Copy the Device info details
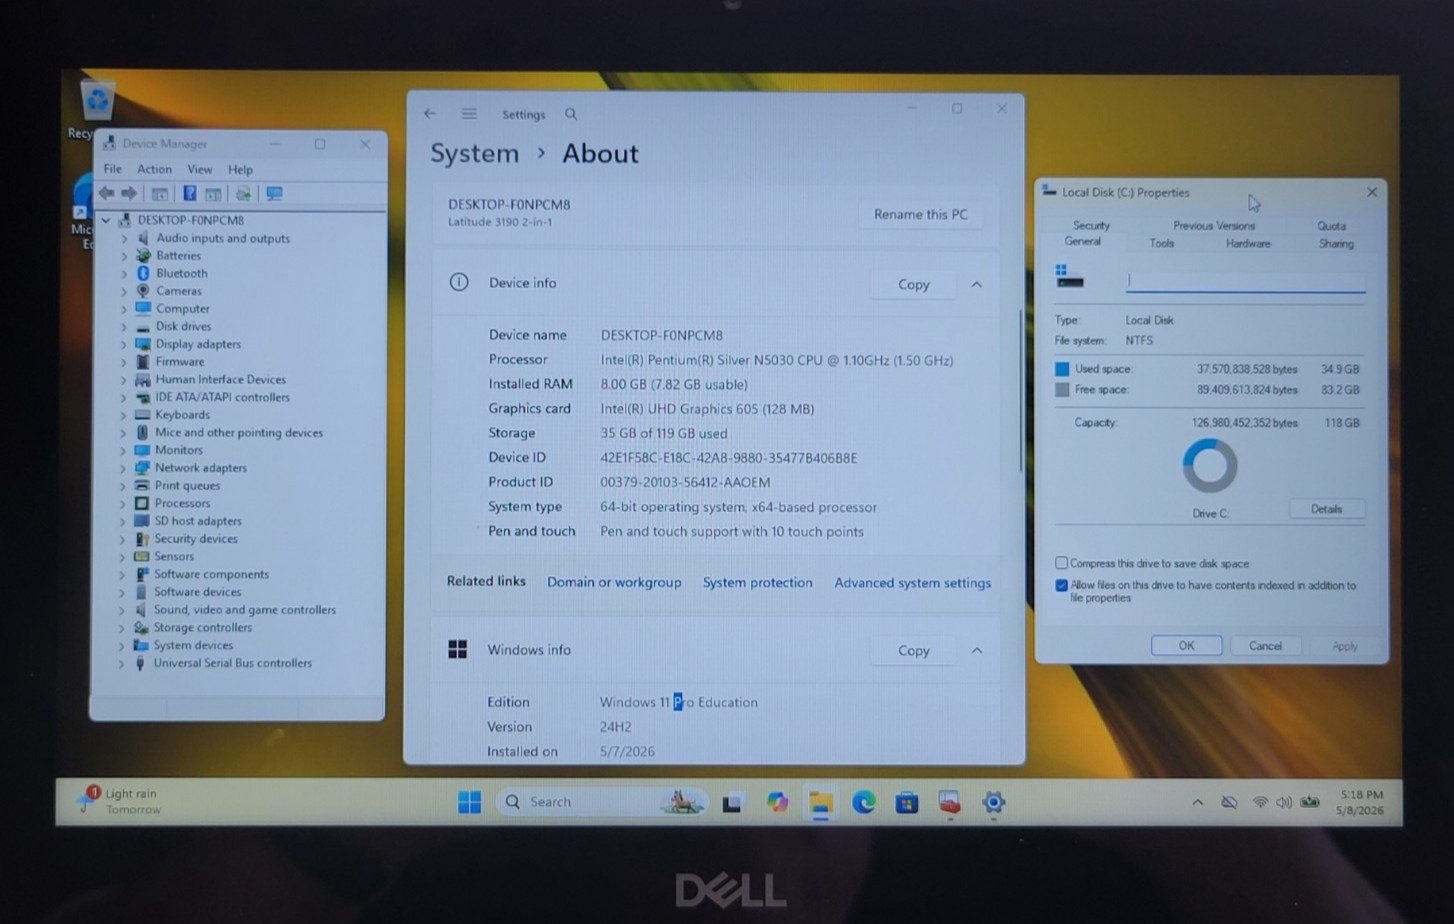This screenshot has width=1454, height=924. (x=913, y=284)
